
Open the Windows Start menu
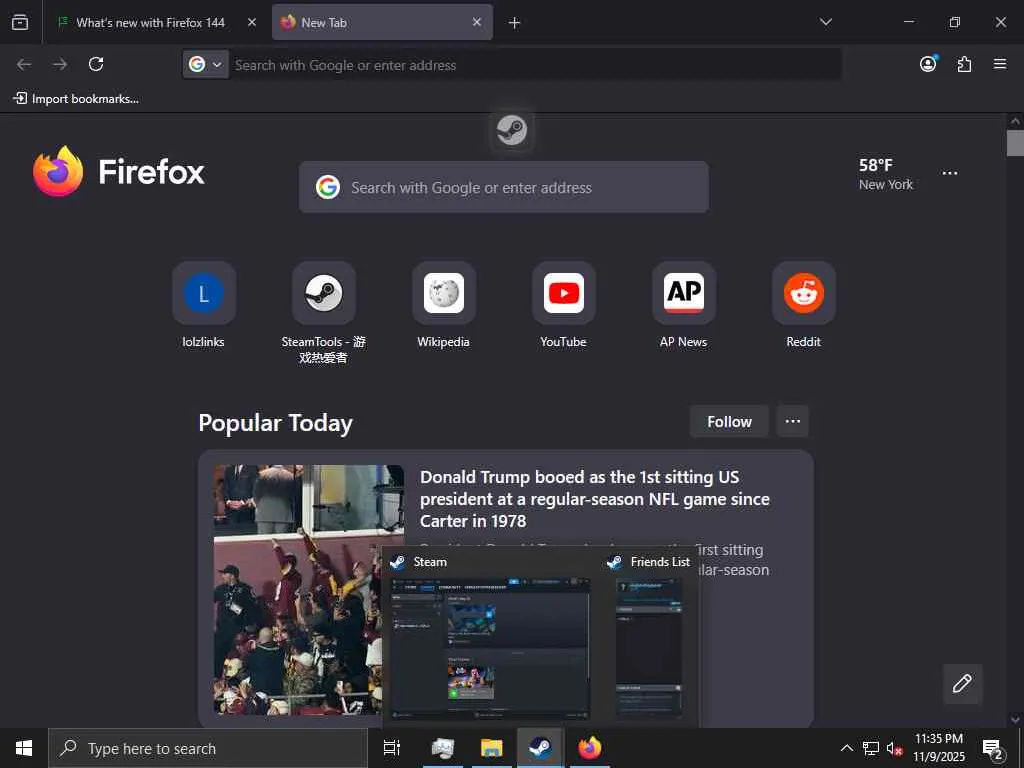click(x=24, y=748)
